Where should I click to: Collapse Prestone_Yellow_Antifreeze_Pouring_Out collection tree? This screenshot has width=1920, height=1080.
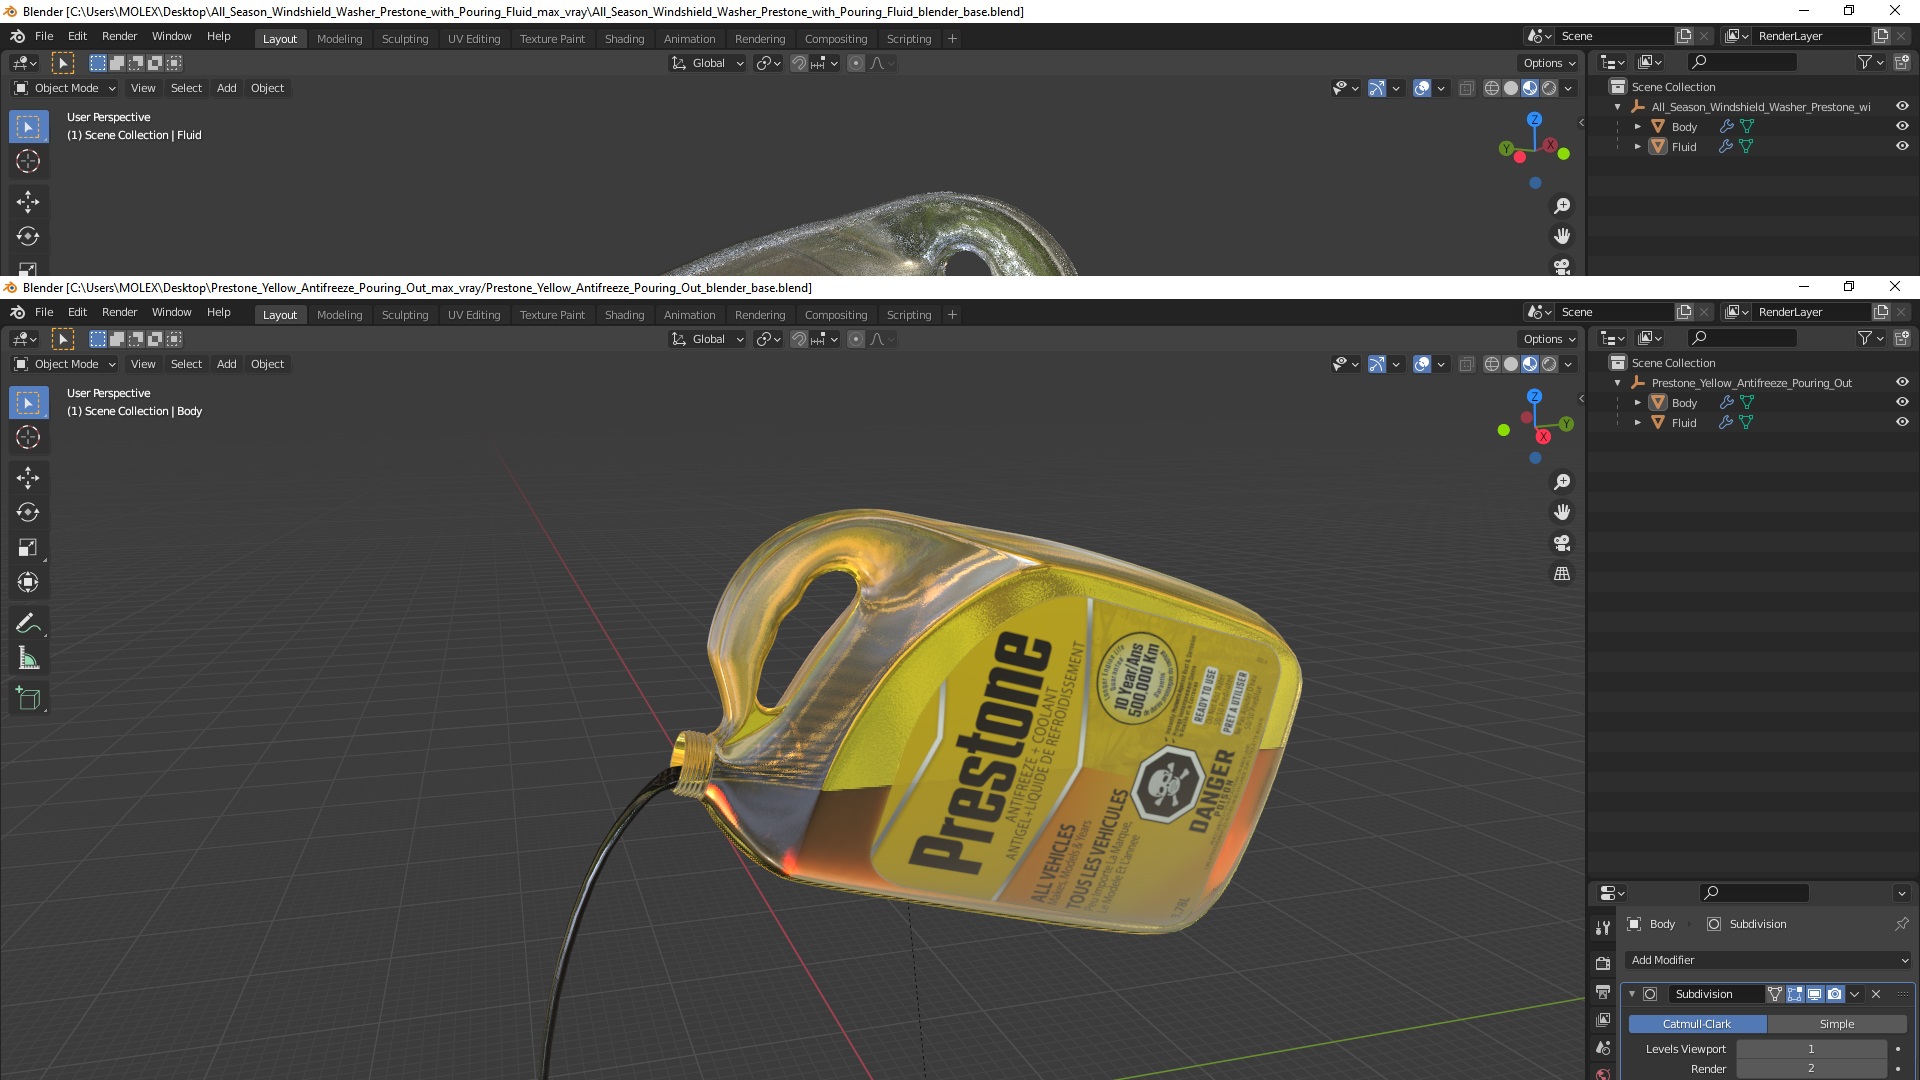point(1618,383)
